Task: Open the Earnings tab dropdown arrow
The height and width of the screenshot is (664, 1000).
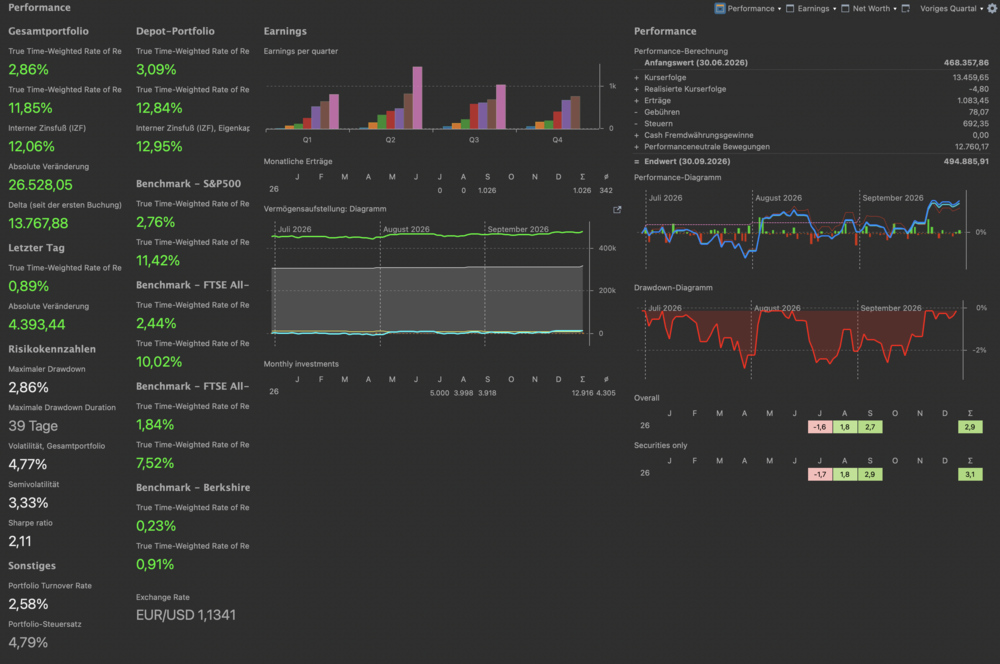Action: coord(834,9)
